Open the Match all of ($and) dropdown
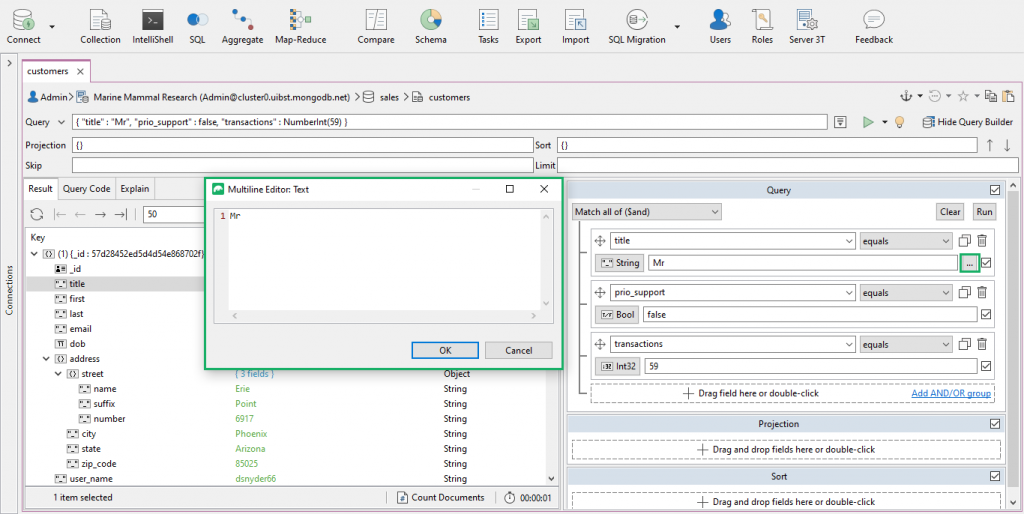 click(647, 212)
